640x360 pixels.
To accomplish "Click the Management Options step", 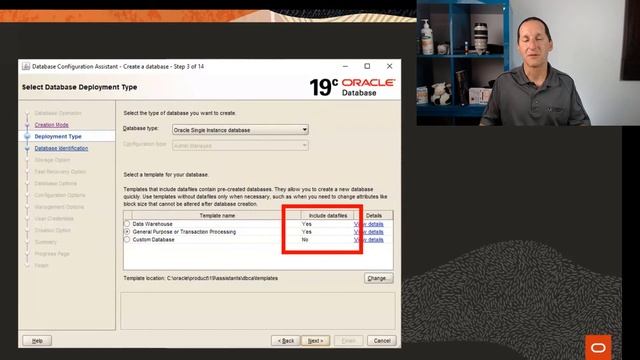I will 59,207.
